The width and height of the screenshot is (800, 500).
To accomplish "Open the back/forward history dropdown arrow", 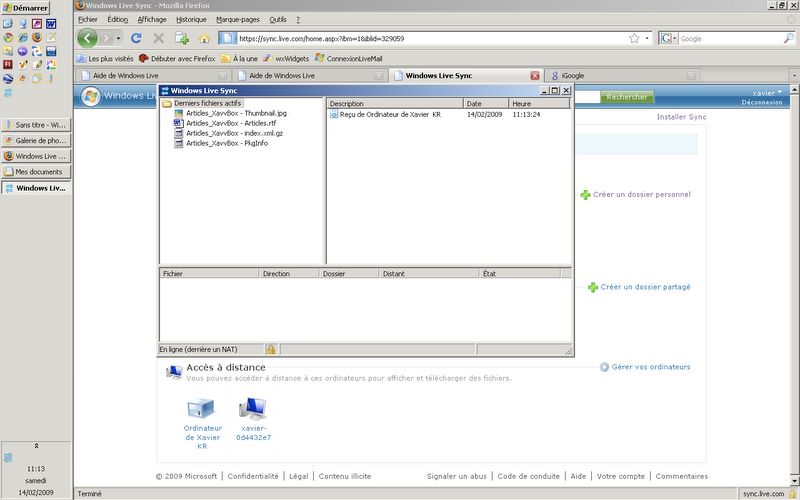I will pyautogui.click(x=118, y=38).
